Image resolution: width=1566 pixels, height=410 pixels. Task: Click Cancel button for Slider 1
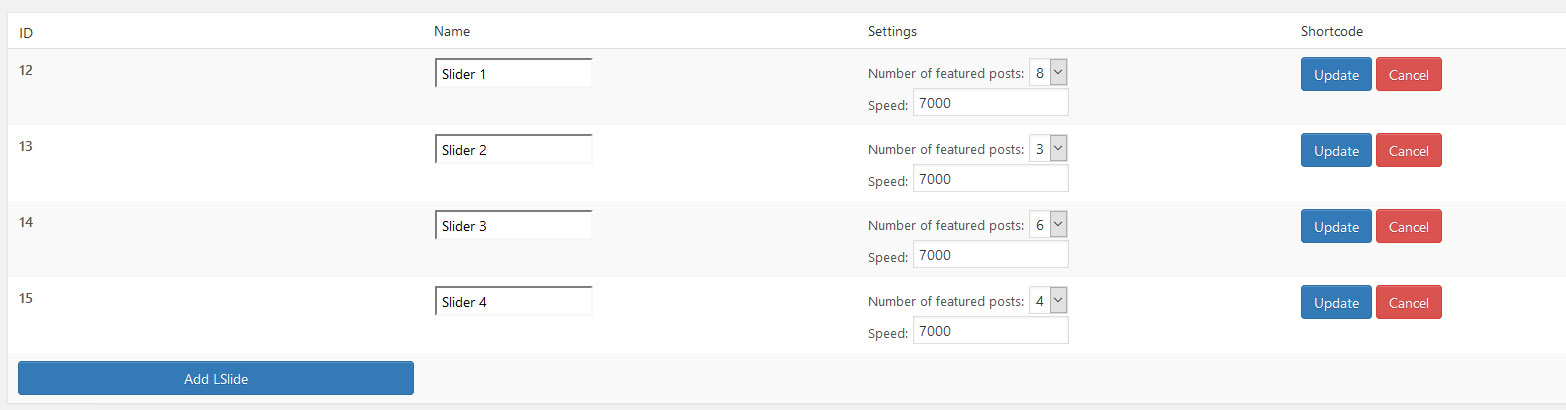[1408, 74]
